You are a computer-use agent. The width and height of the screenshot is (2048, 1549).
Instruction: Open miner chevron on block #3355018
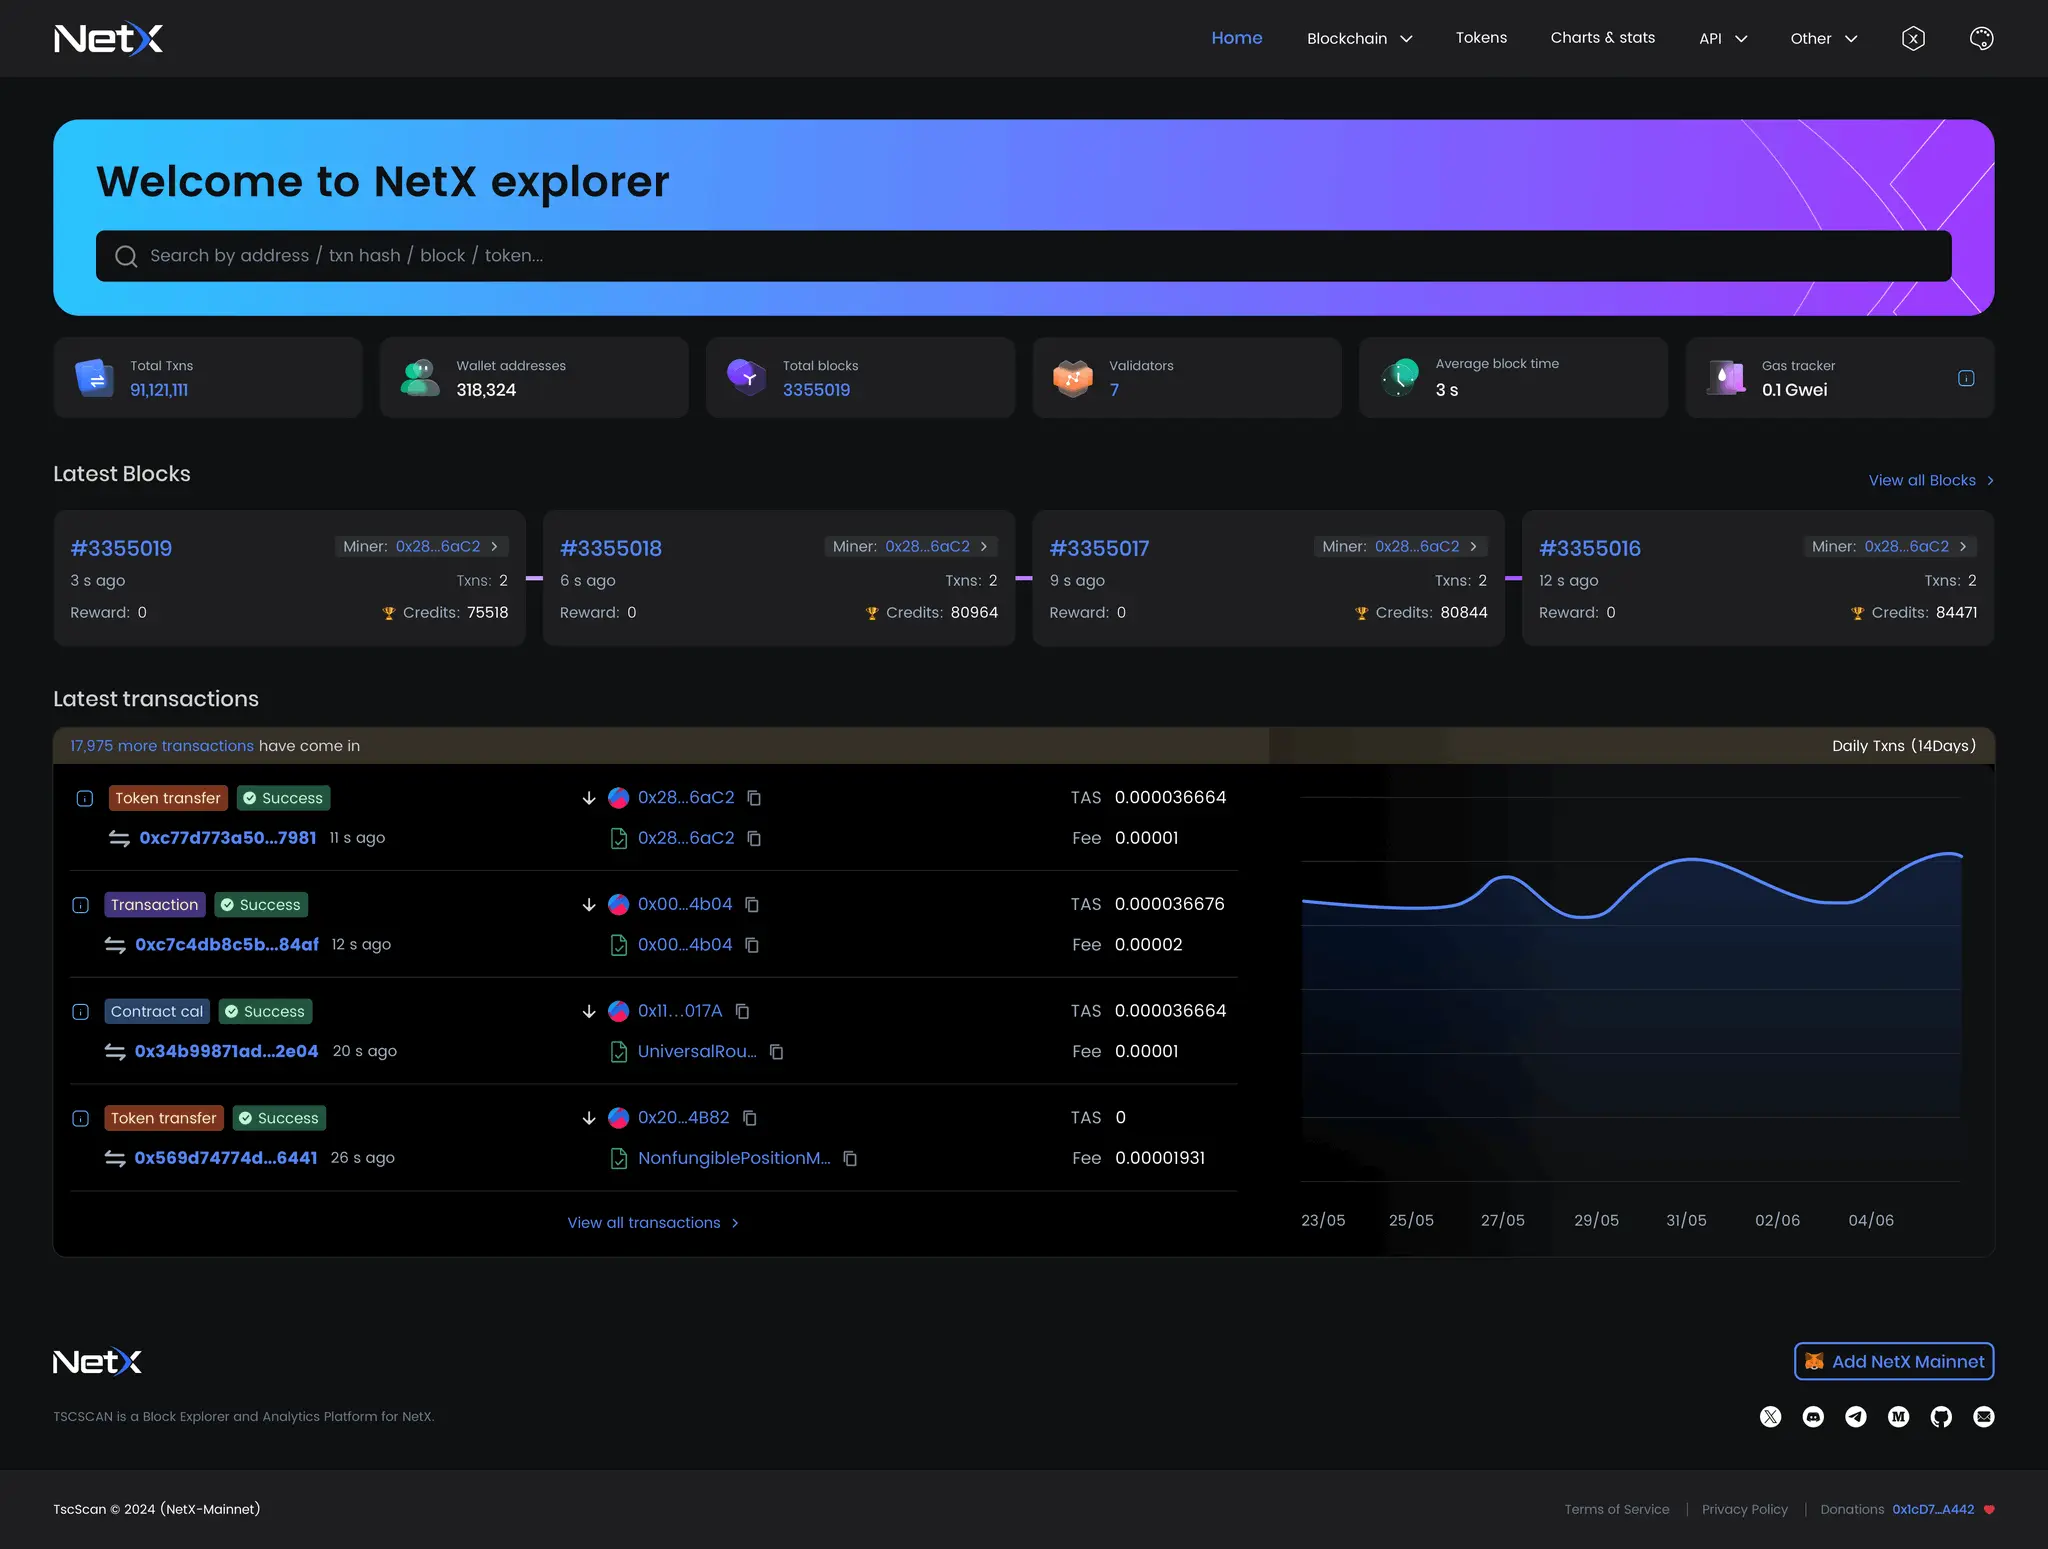[984, 546]
